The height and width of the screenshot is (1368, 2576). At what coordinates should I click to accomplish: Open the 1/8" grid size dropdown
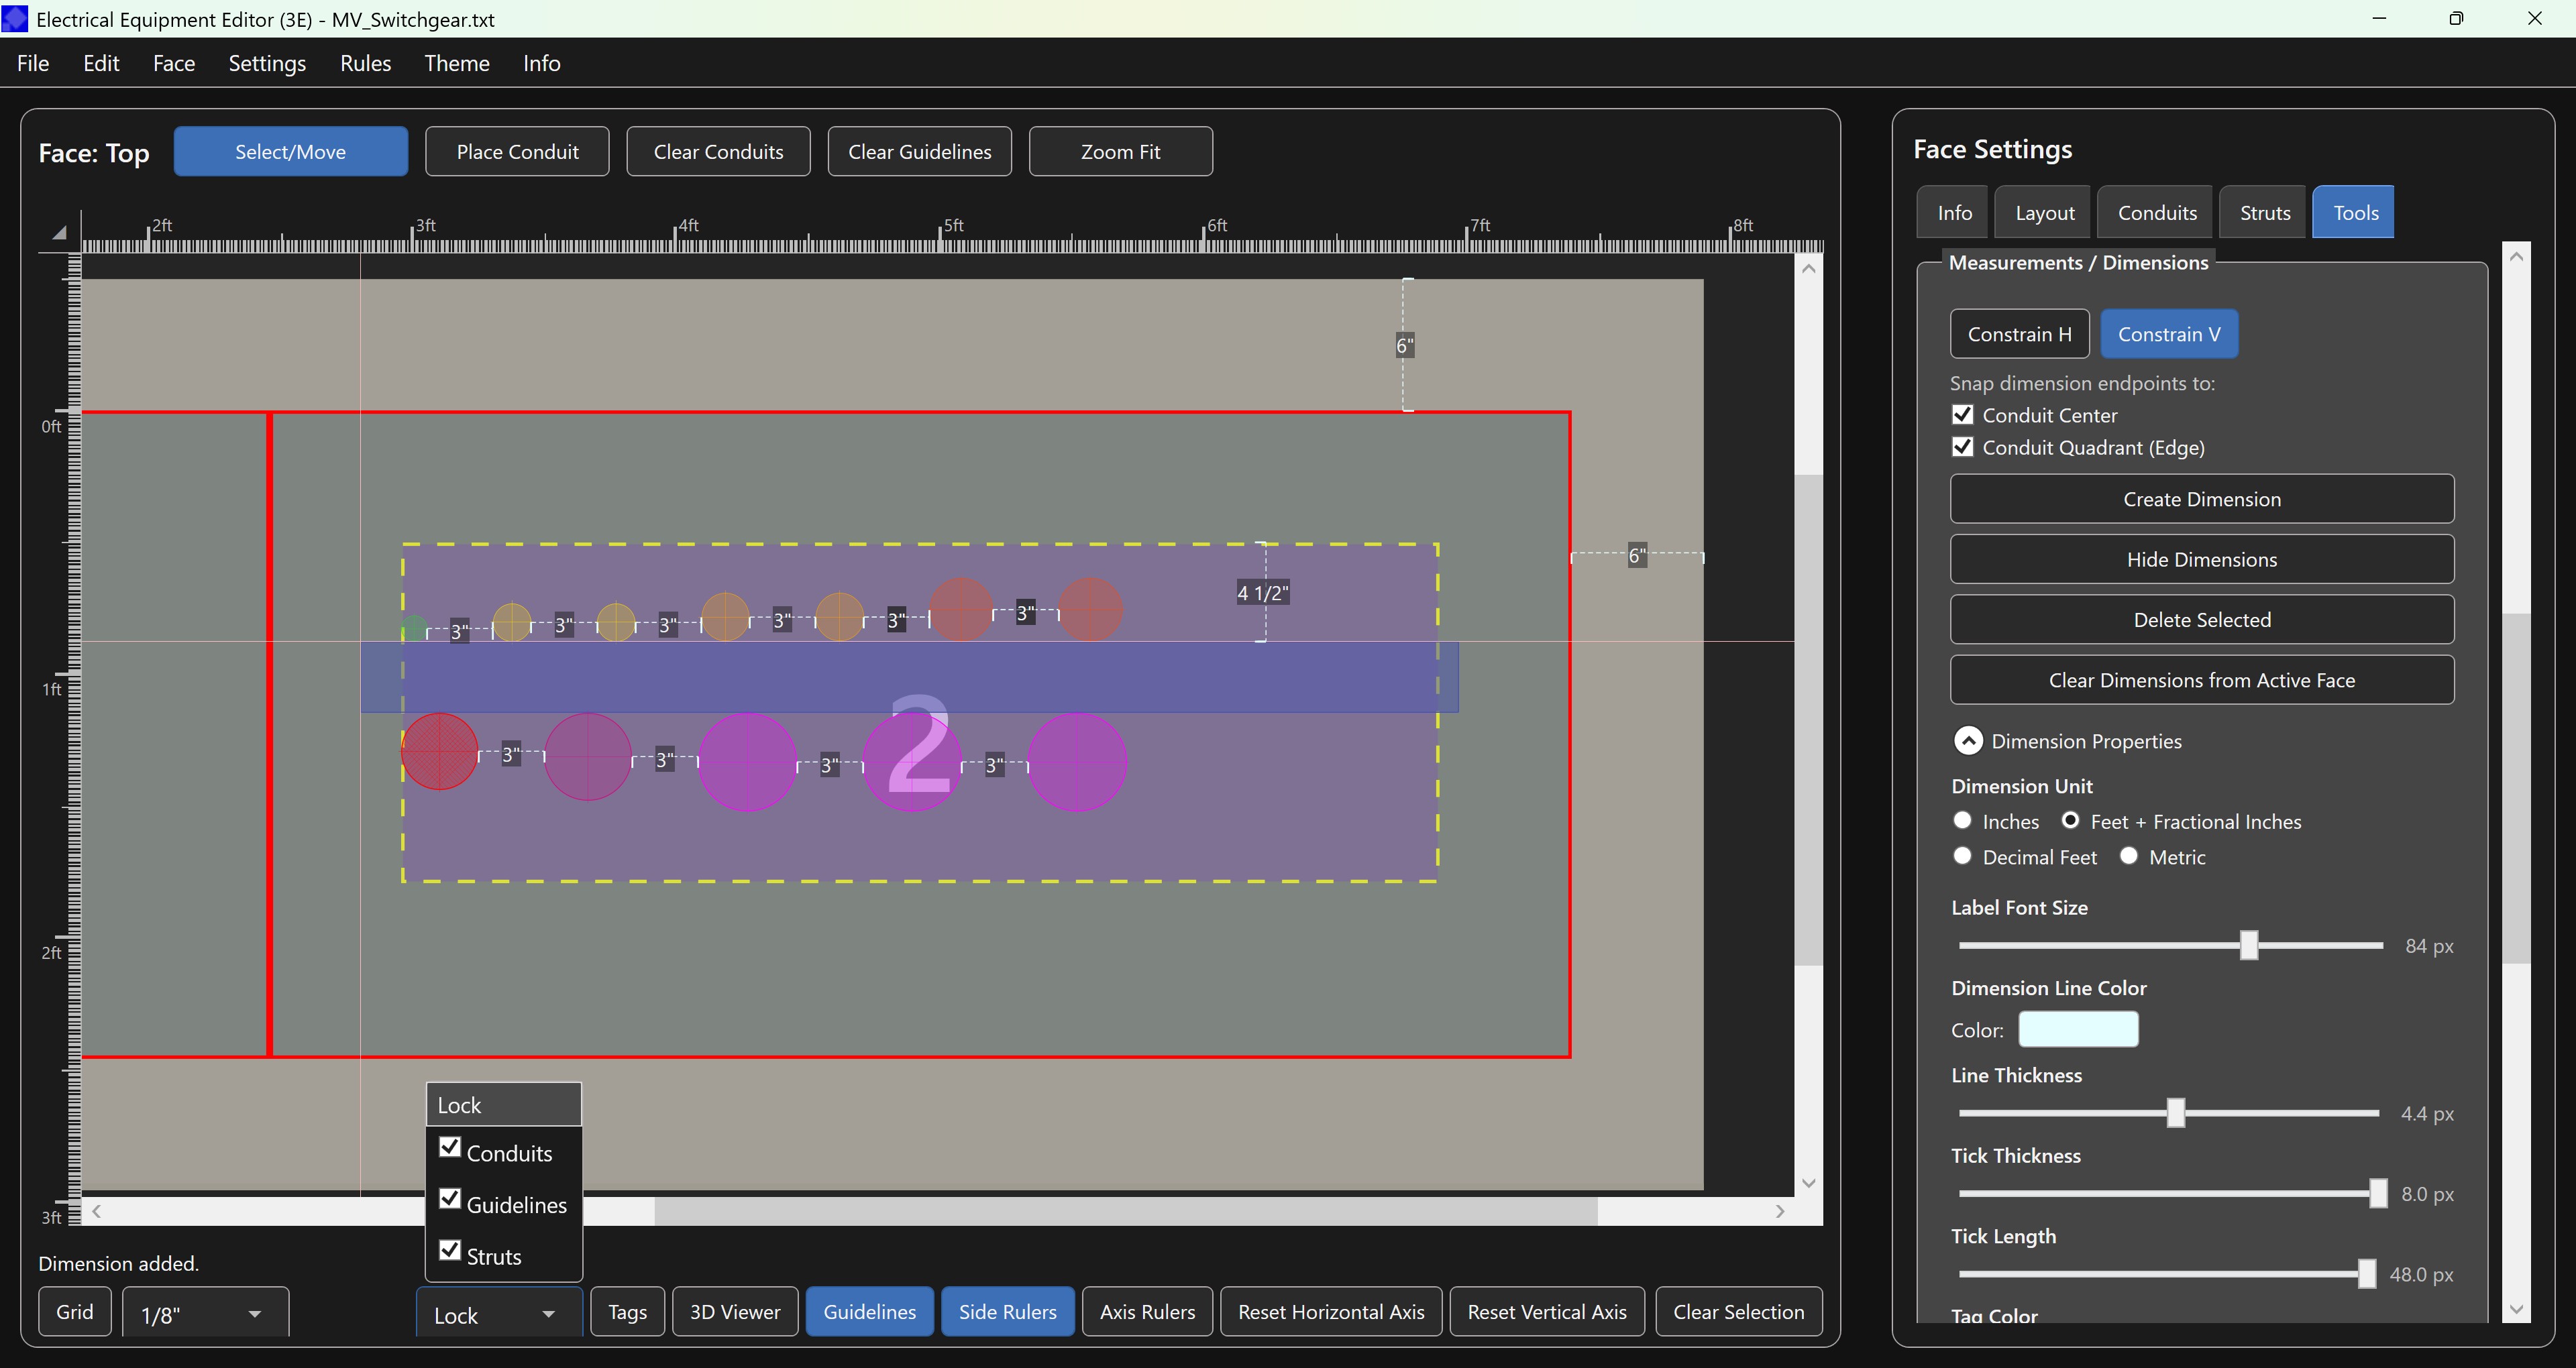205,1314
